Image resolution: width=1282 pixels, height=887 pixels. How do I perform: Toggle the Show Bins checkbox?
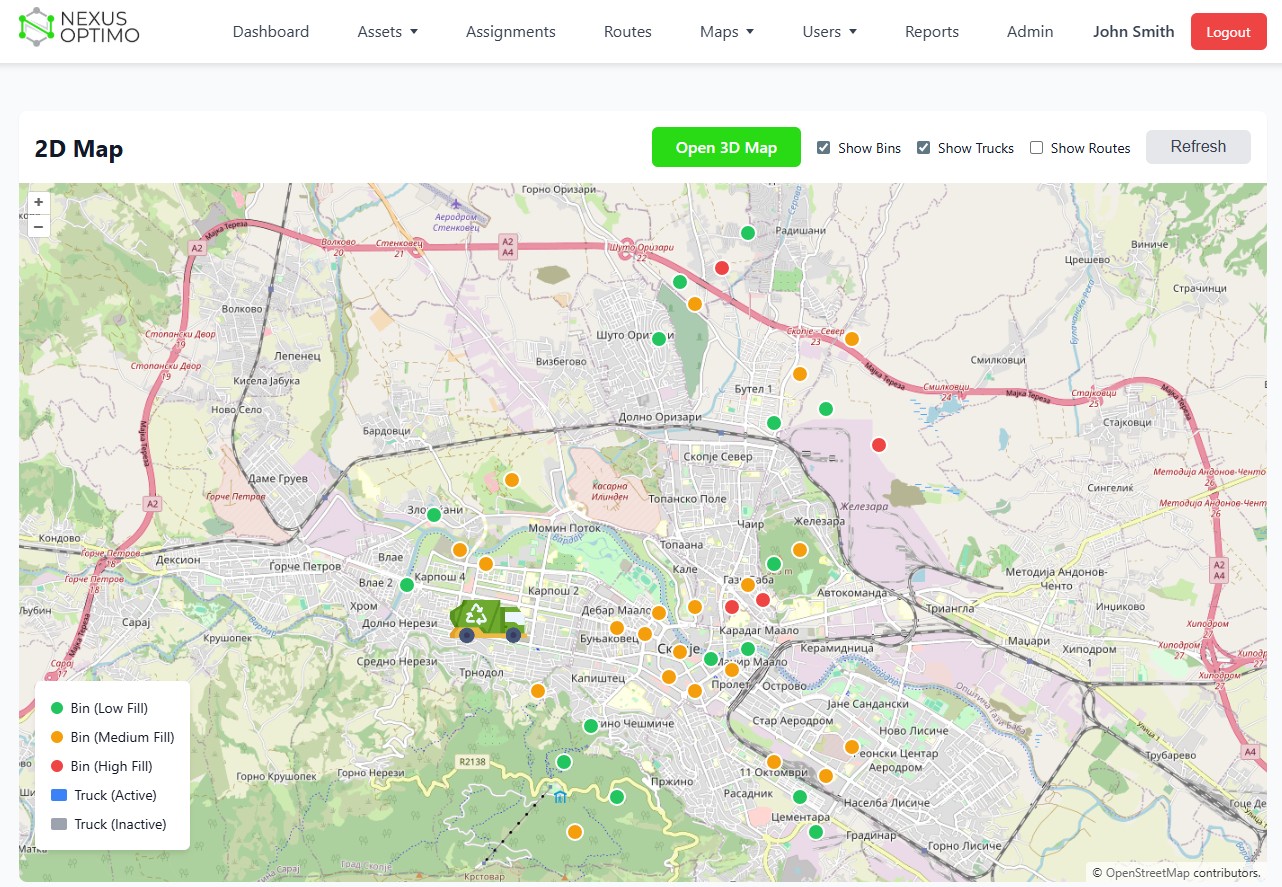[824, 148]
